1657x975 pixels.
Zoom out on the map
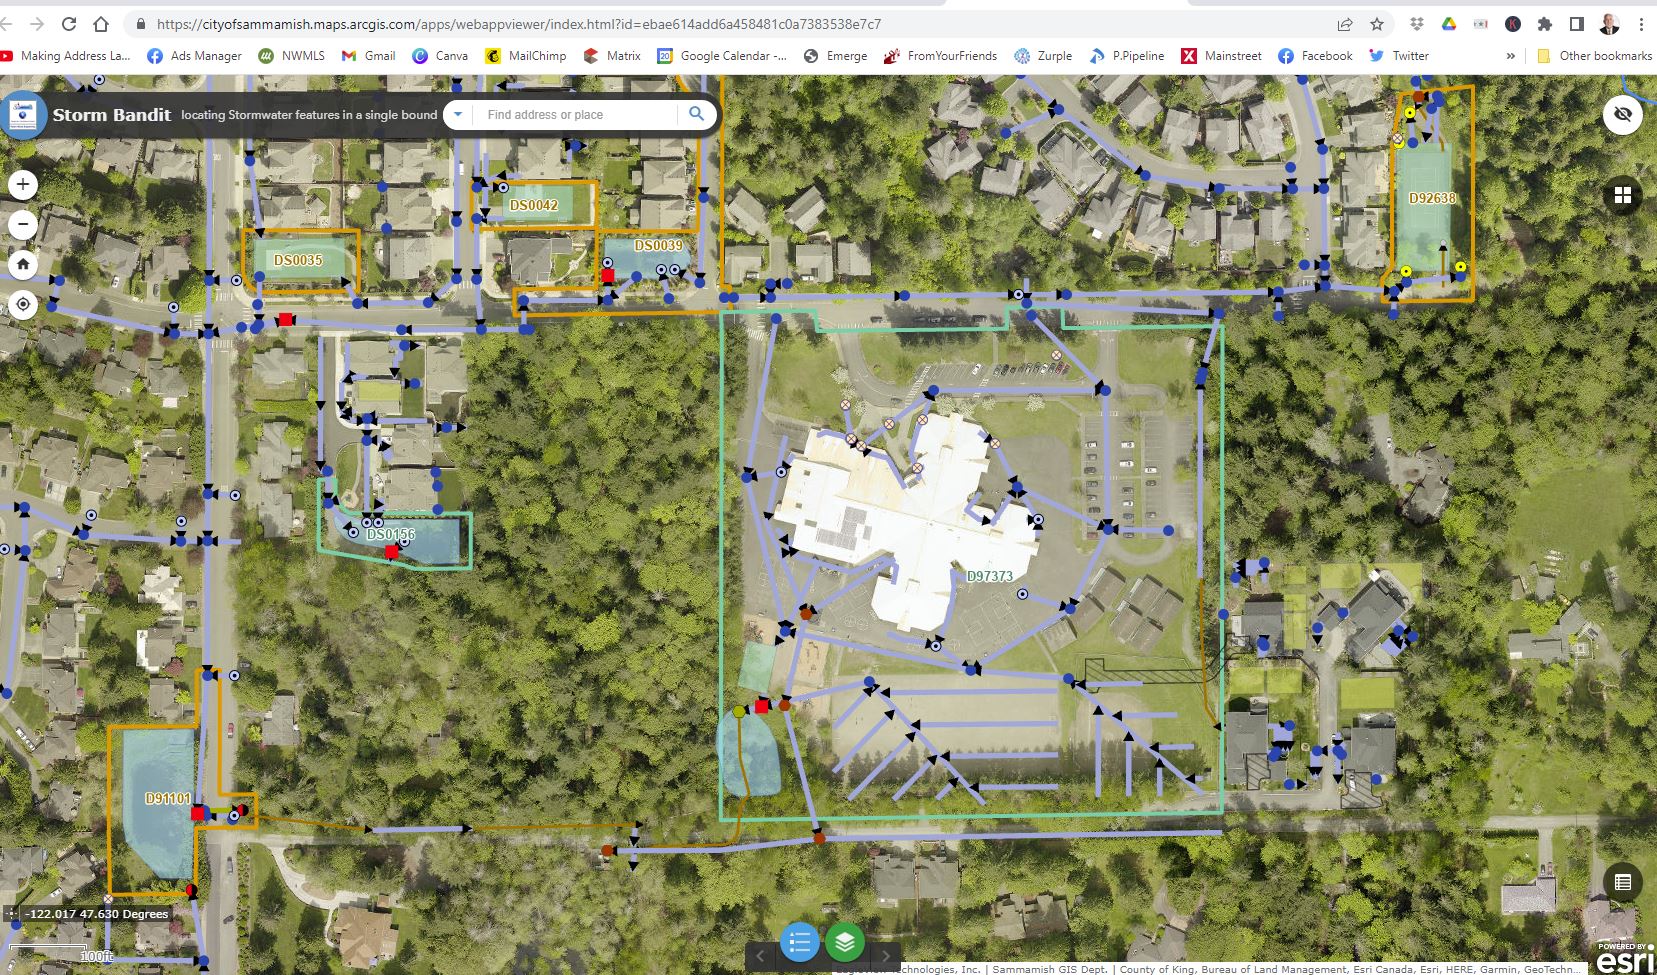[x=22, y=224]
